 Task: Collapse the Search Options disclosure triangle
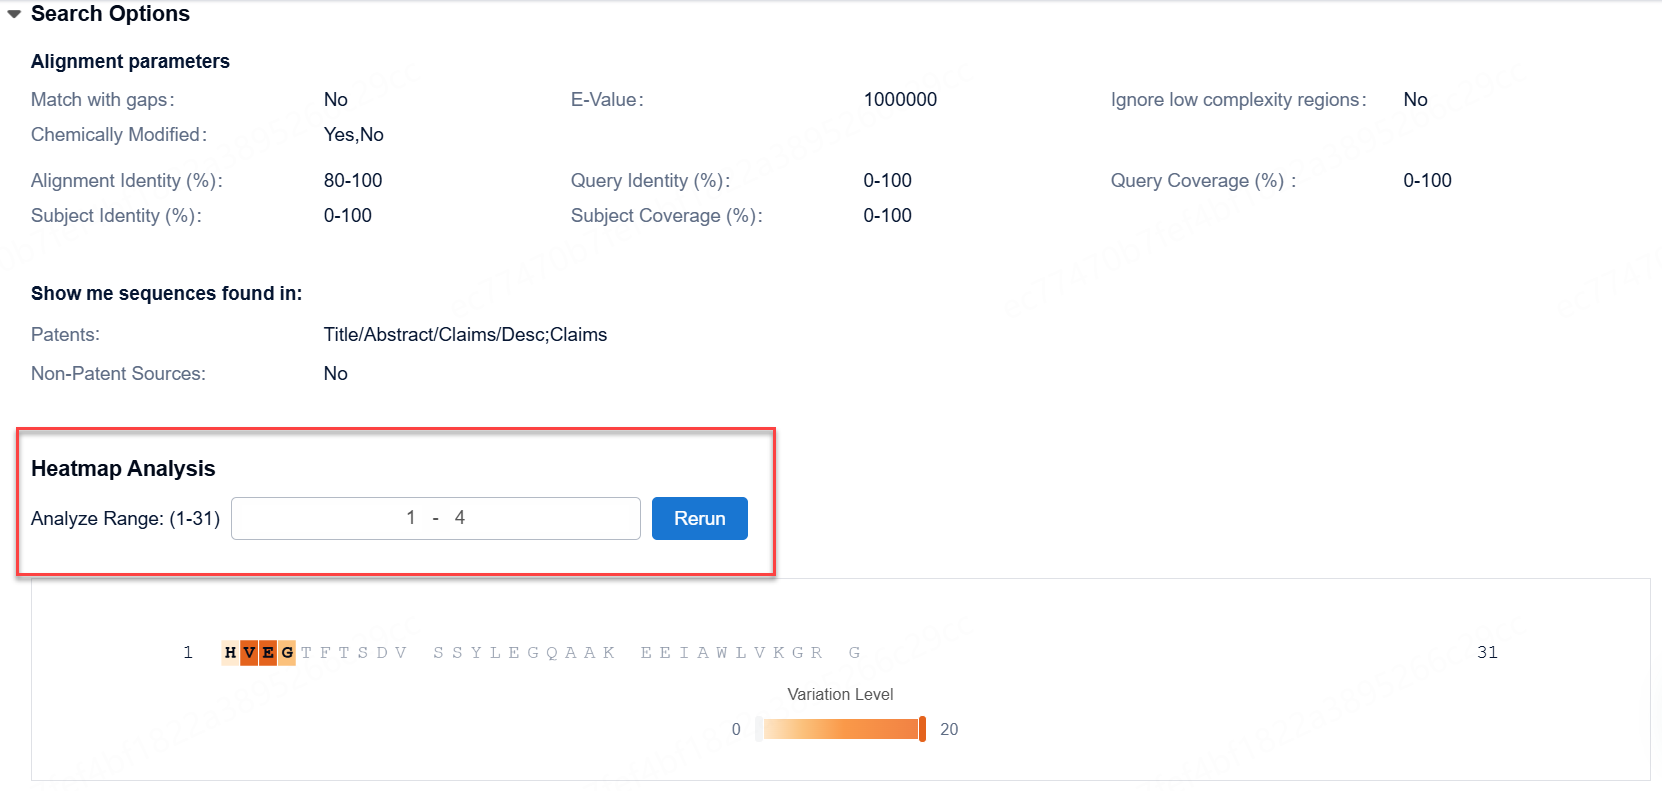14,14
